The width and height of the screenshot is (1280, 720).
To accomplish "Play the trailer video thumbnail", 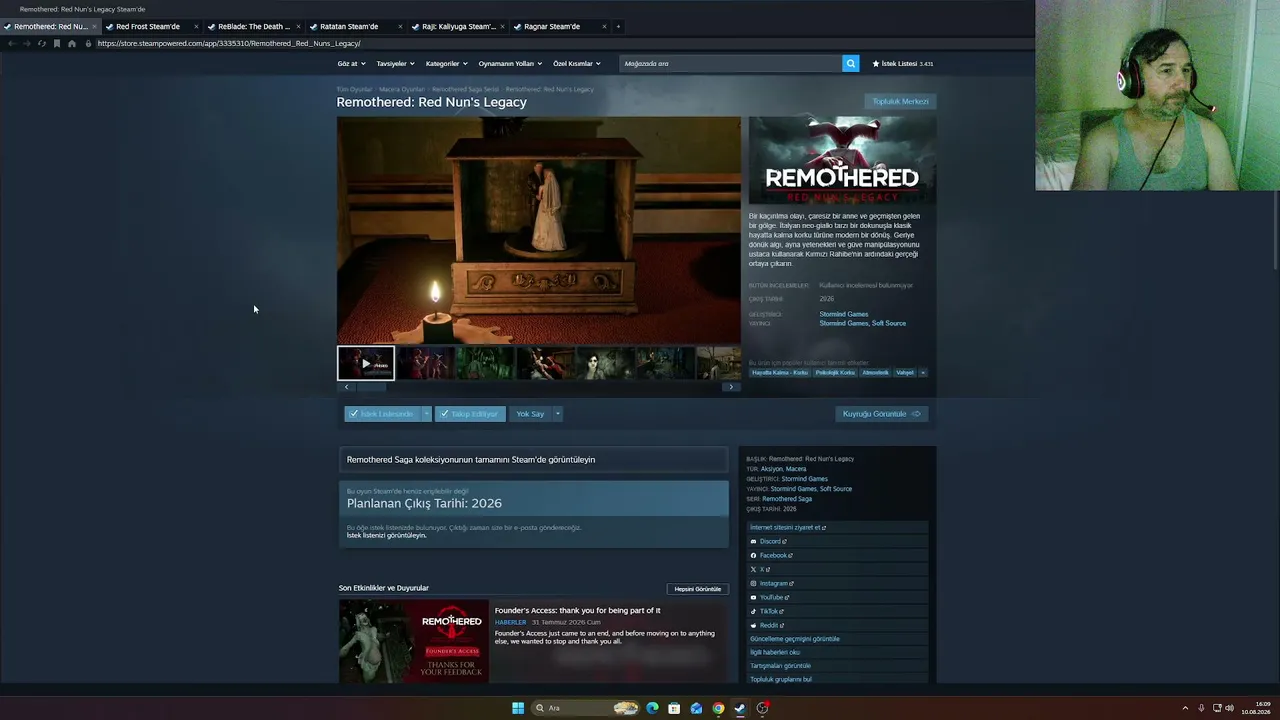I will coord(366,363).
